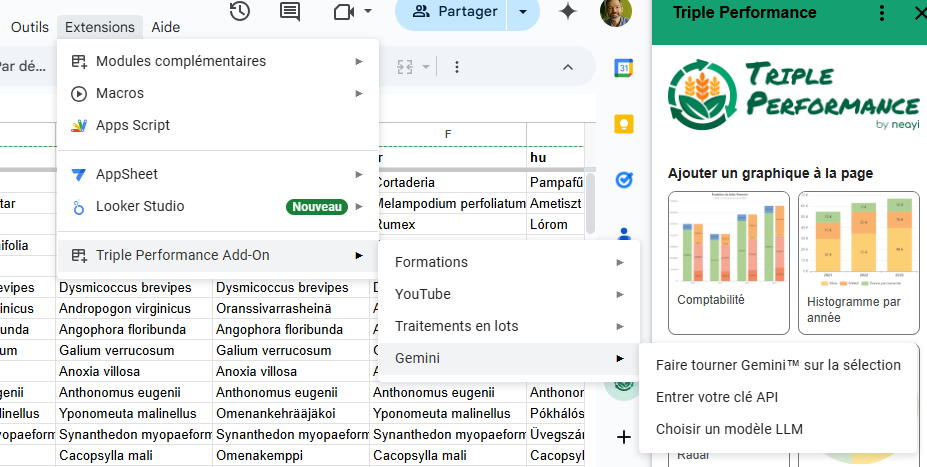
Task: Select Faire tourner Gemini sur la sélection
Action: (778, 365)
